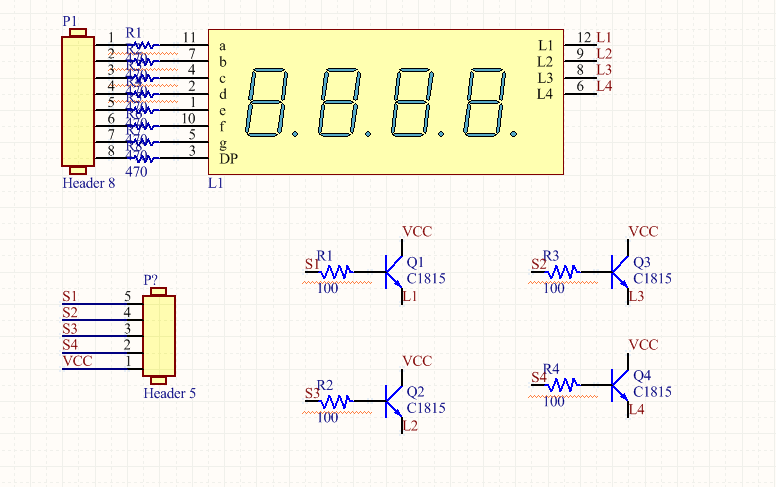Select the Header 5 connector body

click(158, 335)
